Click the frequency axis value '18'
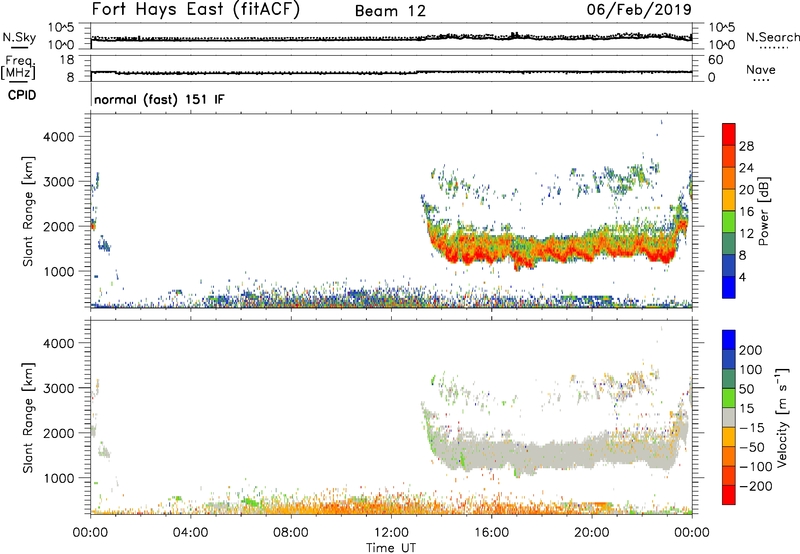Screen dimensions: 800x554 [x=67, y=60]
